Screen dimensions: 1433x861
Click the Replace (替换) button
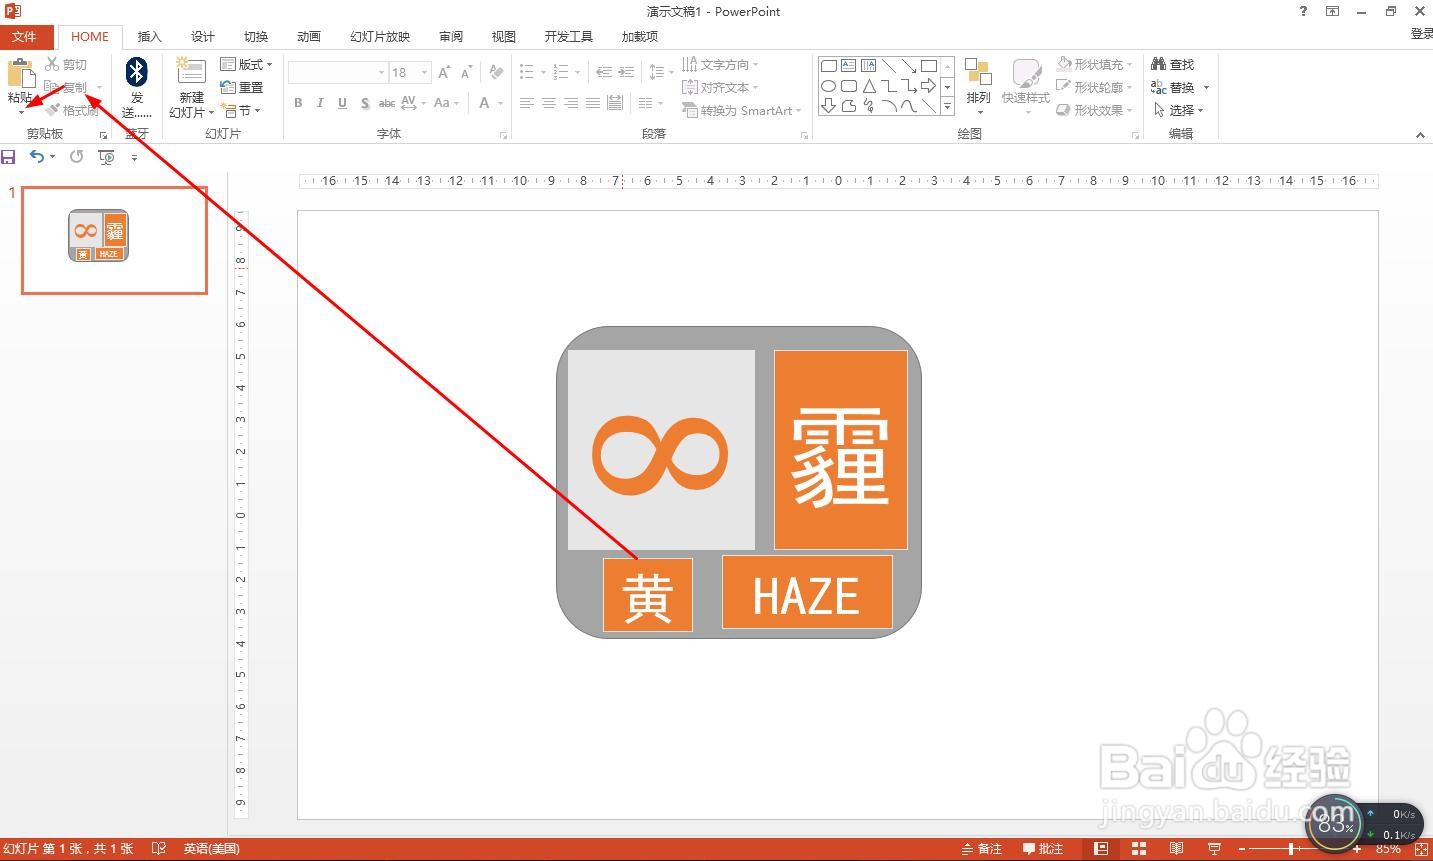click(1179, 87)
